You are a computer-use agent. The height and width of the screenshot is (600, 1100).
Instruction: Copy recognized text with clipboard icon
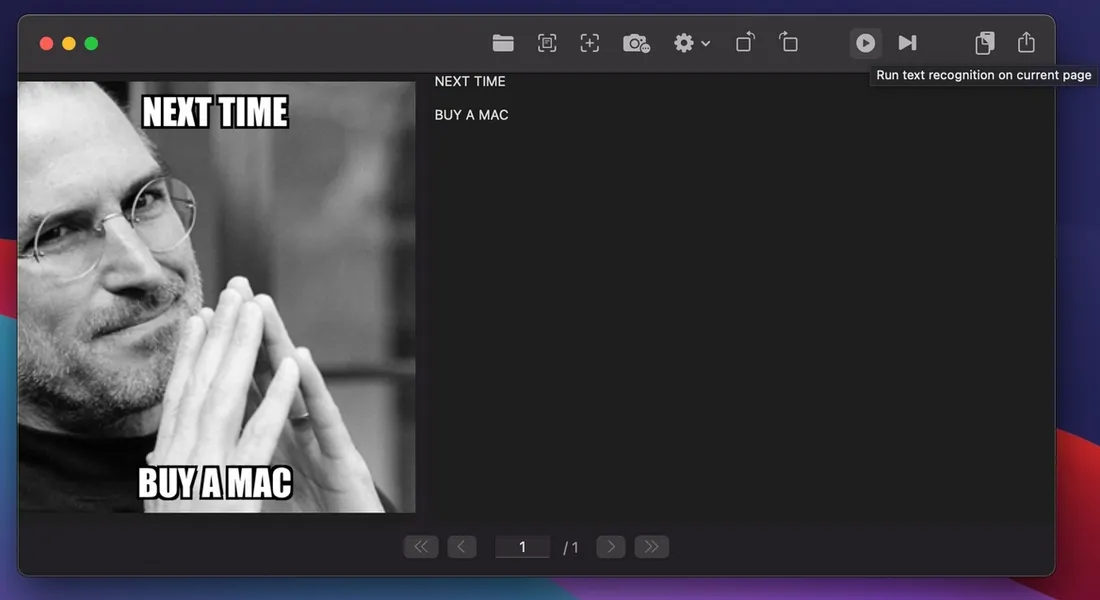click(984, 44)
